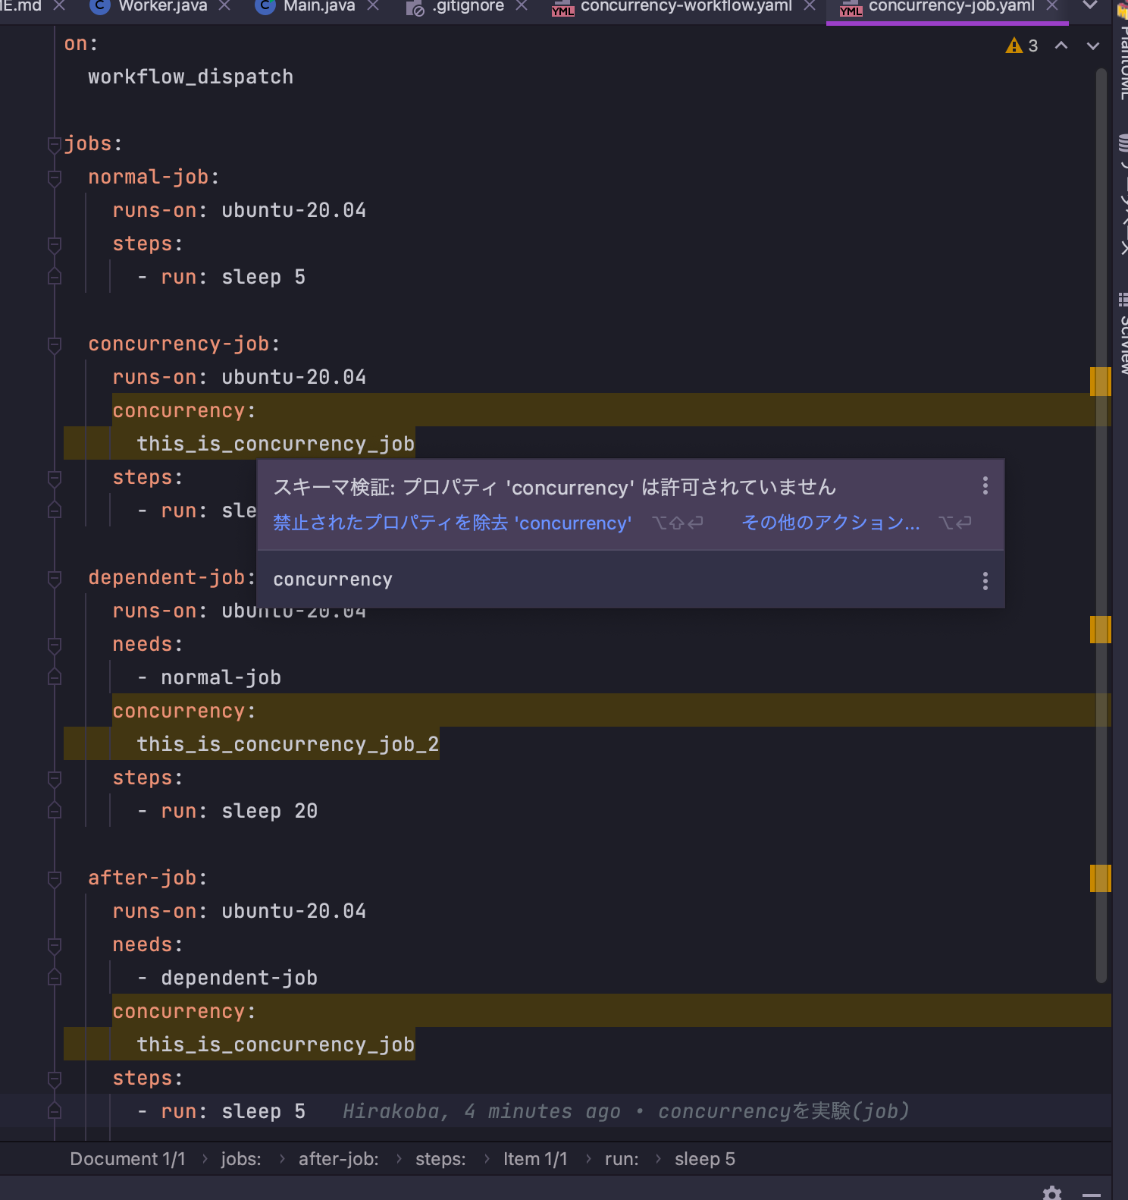Click highlighted concurrency key under concurrency-job
Viewport: 1128px width, 1200px height.
pos(178,411)
